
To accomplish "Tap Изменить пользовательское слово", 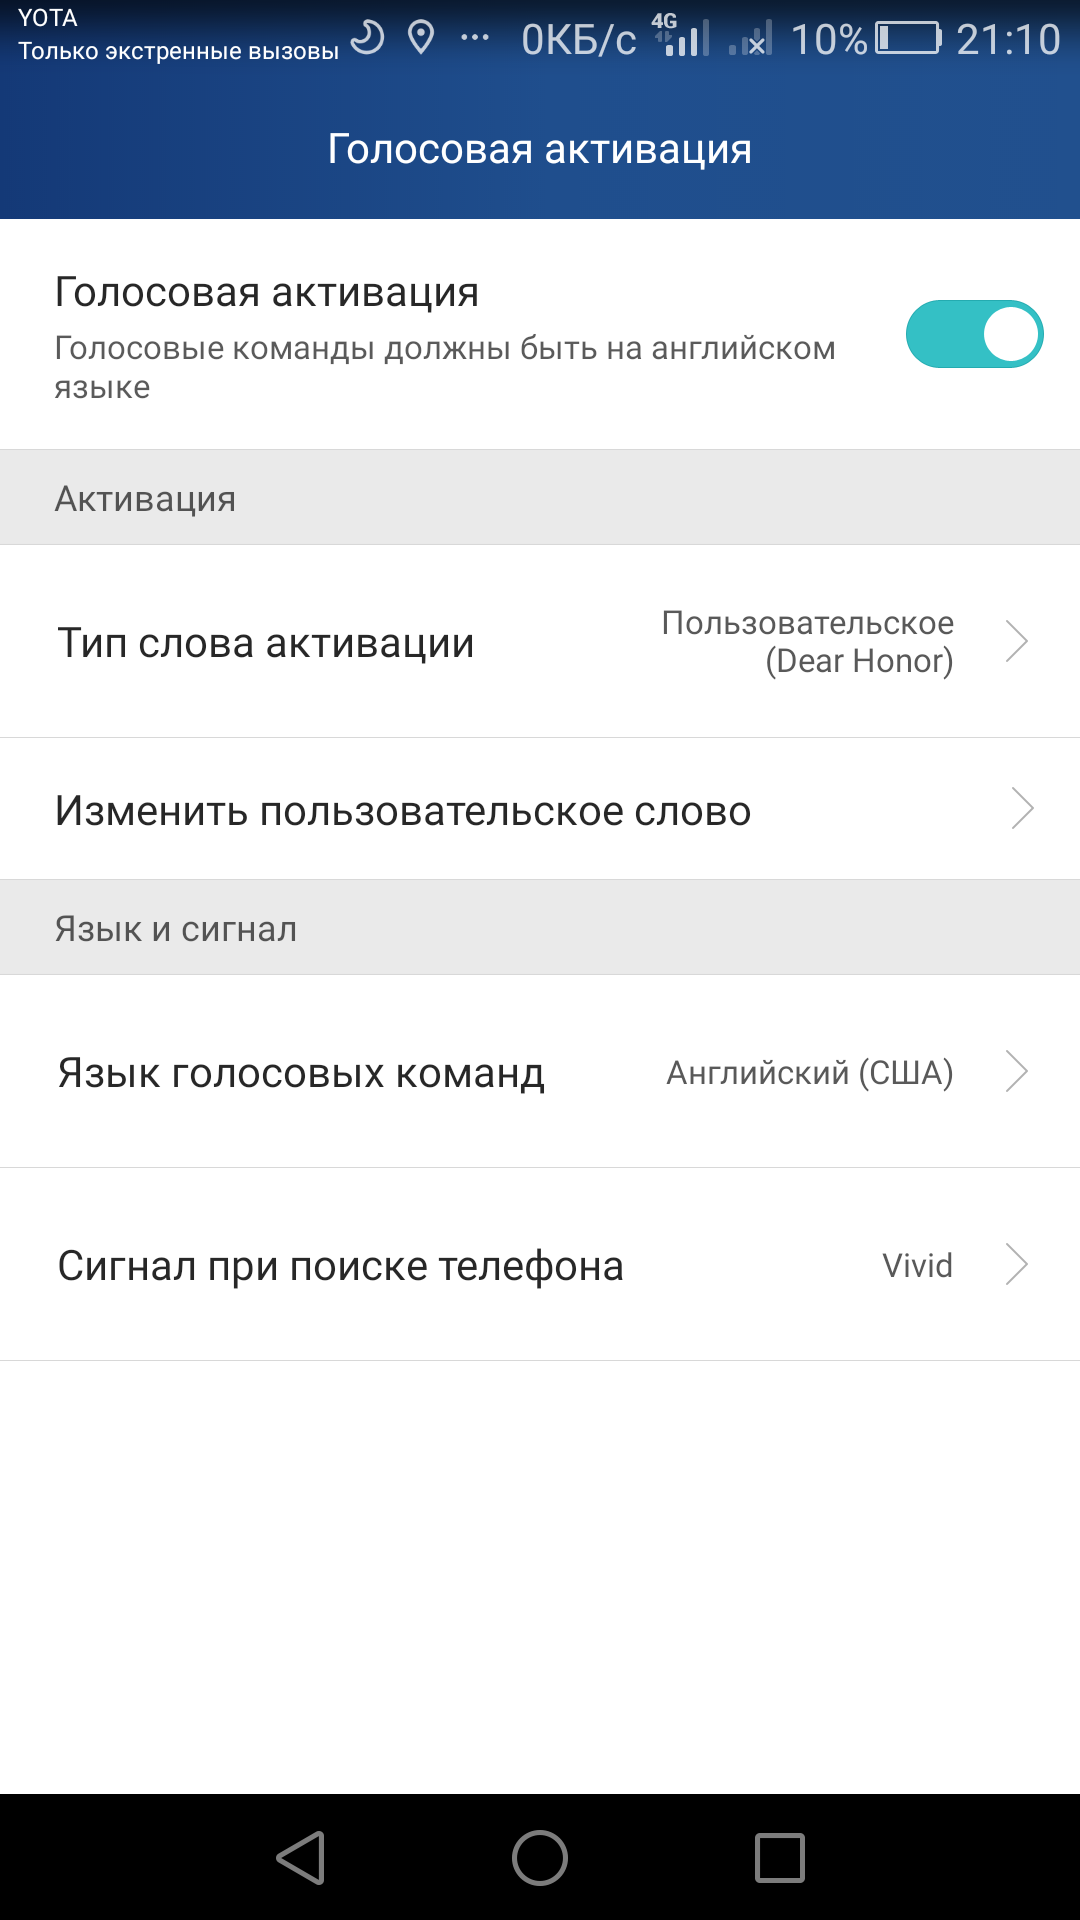I will tap(403, 810).
